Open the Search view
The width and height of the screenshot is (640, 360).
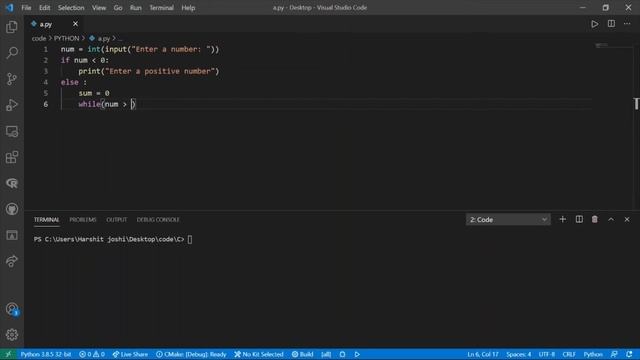[12, 53]
